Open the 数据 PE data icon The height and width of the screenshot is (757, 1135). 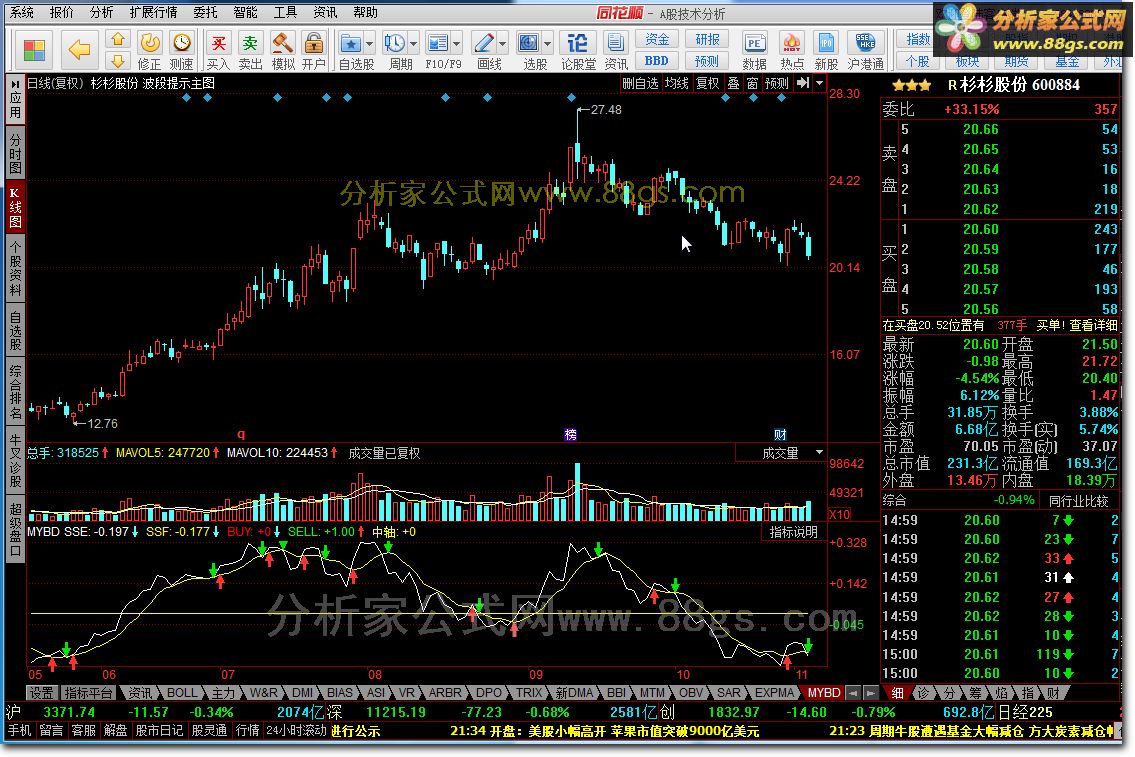tap(754, 51)
